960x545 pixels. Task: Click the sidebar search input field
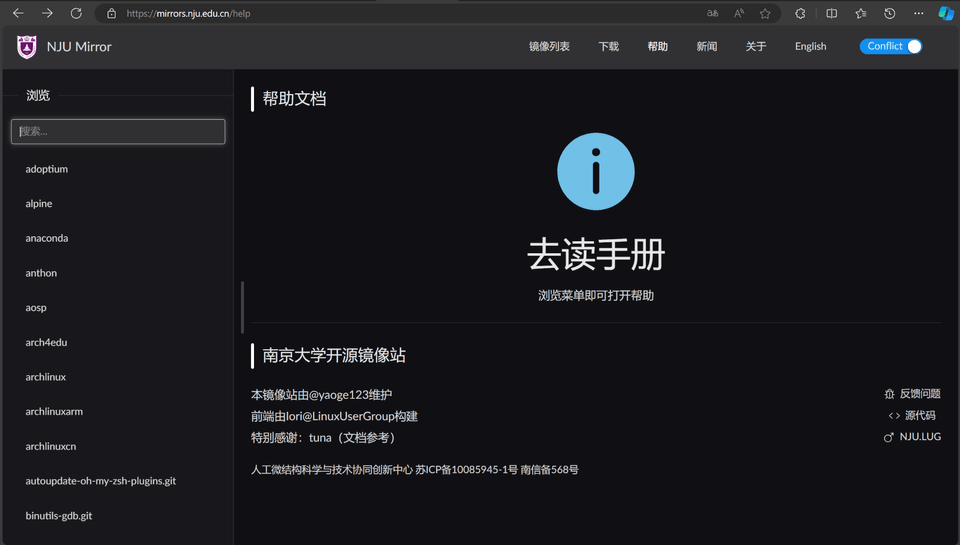(x=118, y=131)
